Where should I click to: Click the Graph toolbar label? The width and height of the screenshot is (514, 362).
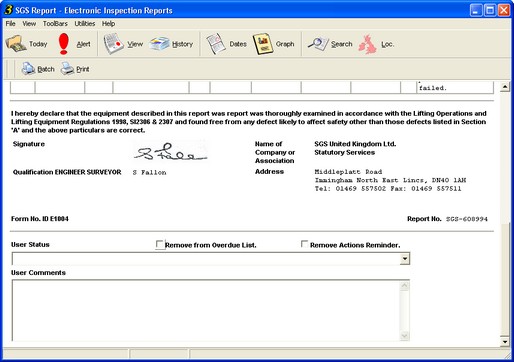click(x=285, y=44)
